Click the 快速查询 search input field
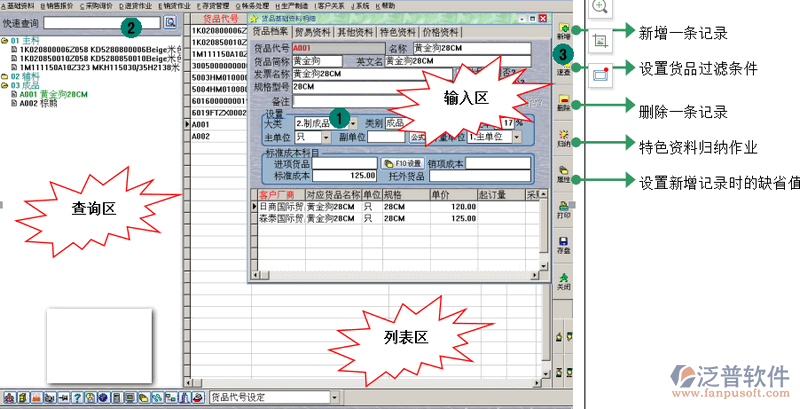This screenshot has width=800, height=409. coord(102,22)
